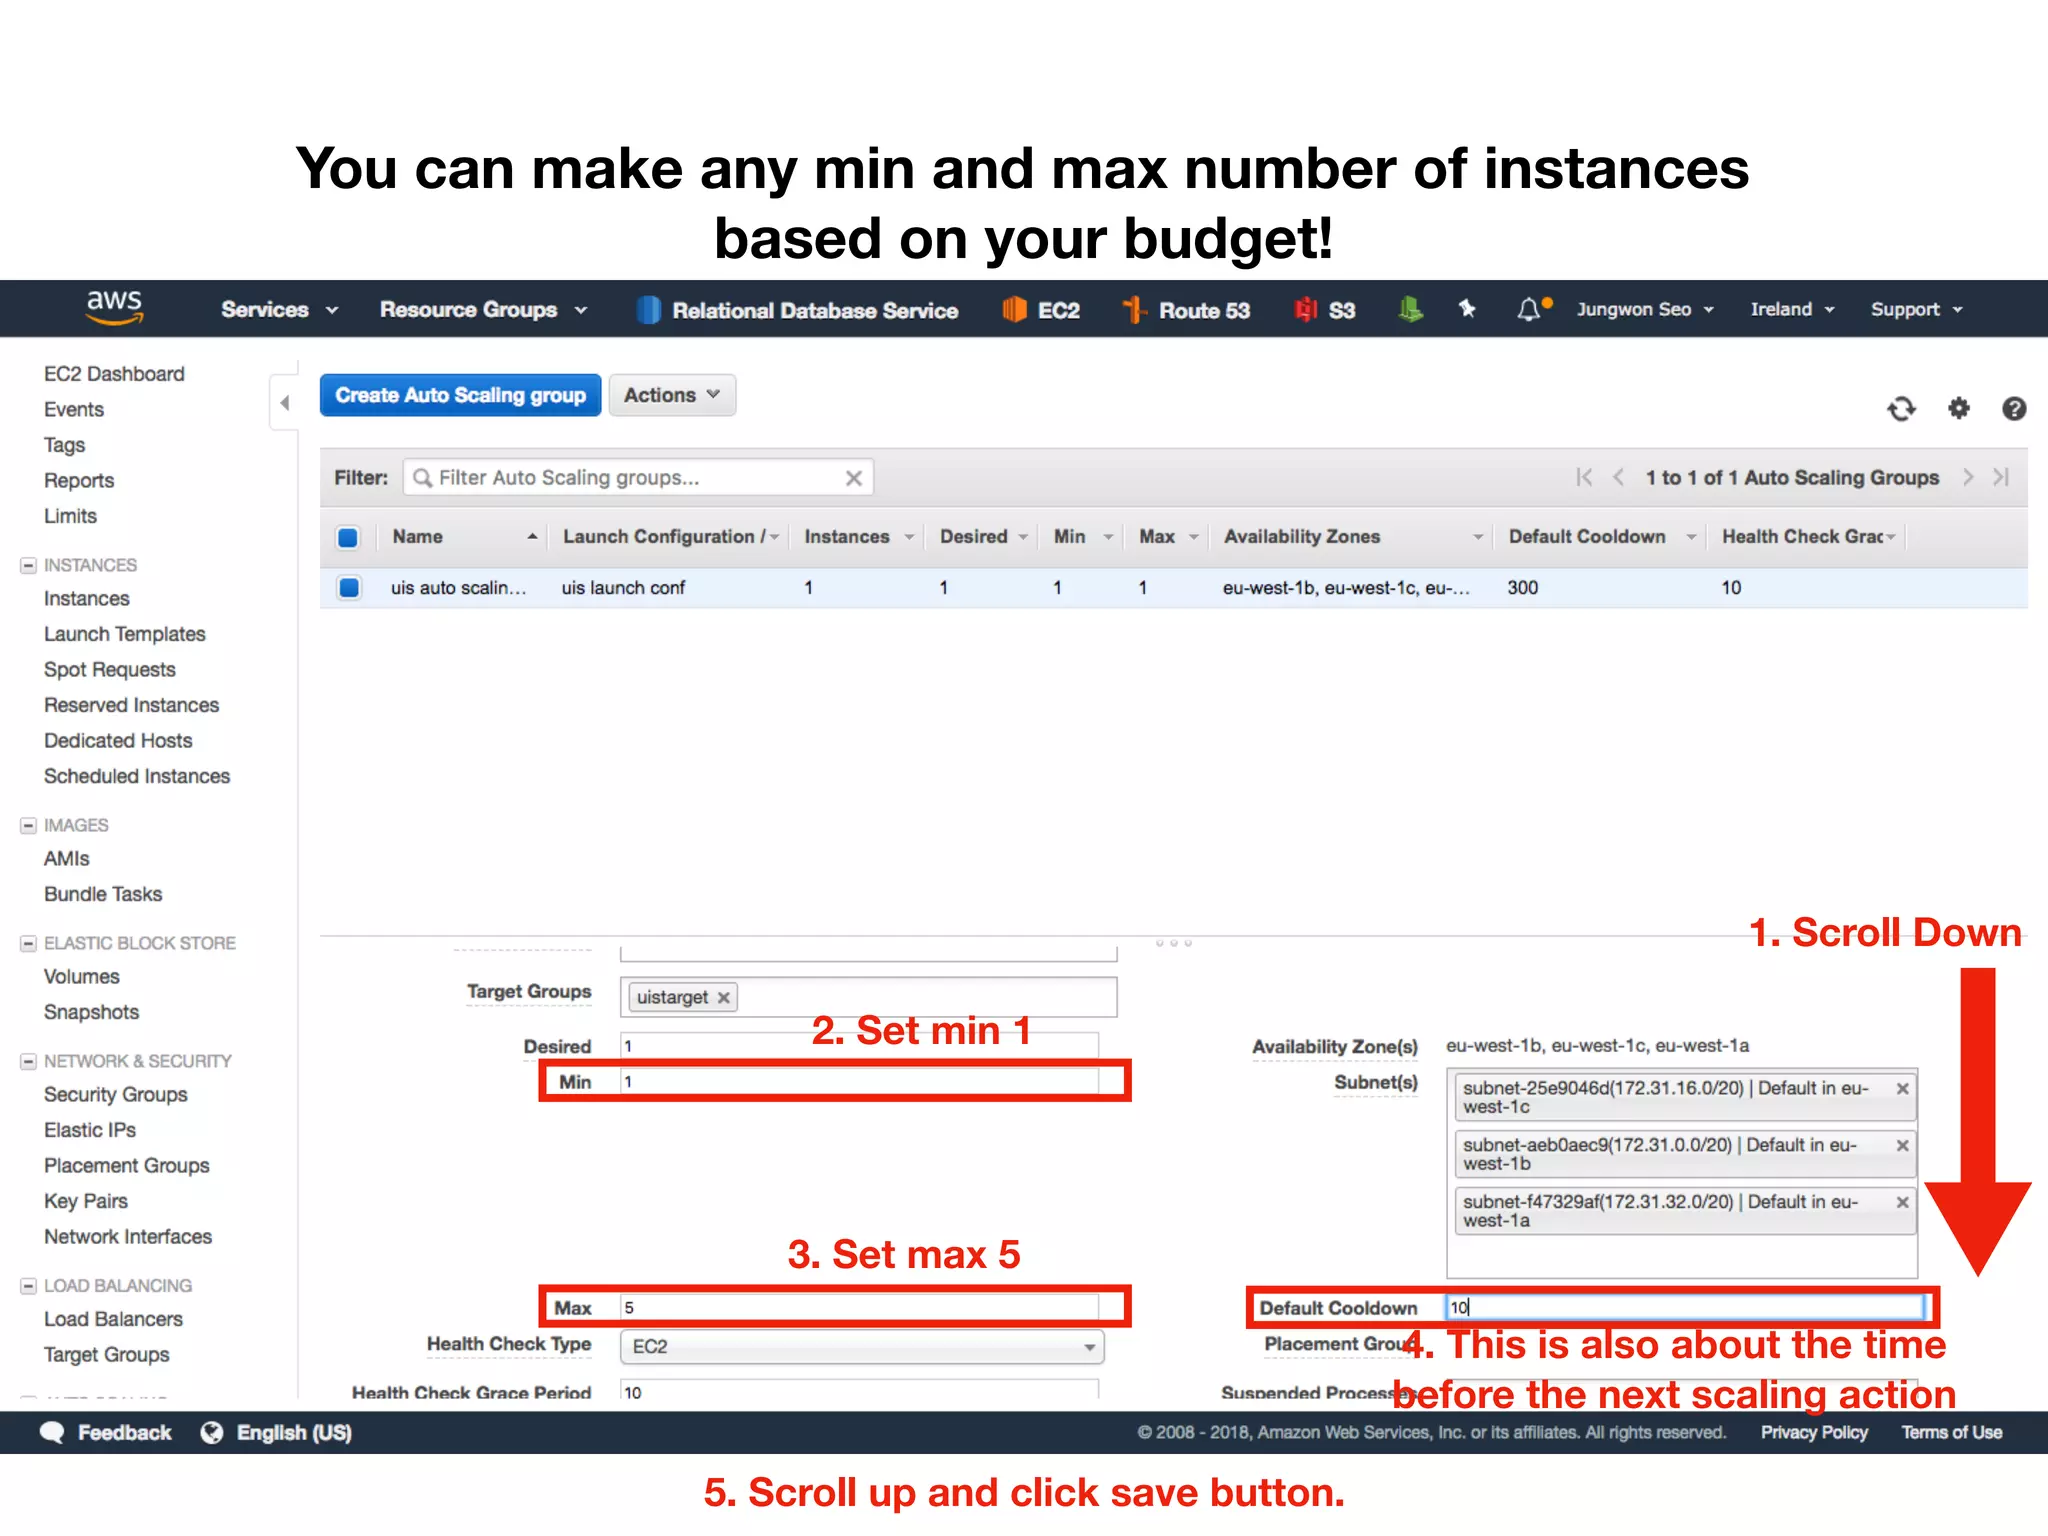The height and width of the screenshot is (1536, 2048).
Task: Open the S3 shortcut in navbar
Action: 1324,310
